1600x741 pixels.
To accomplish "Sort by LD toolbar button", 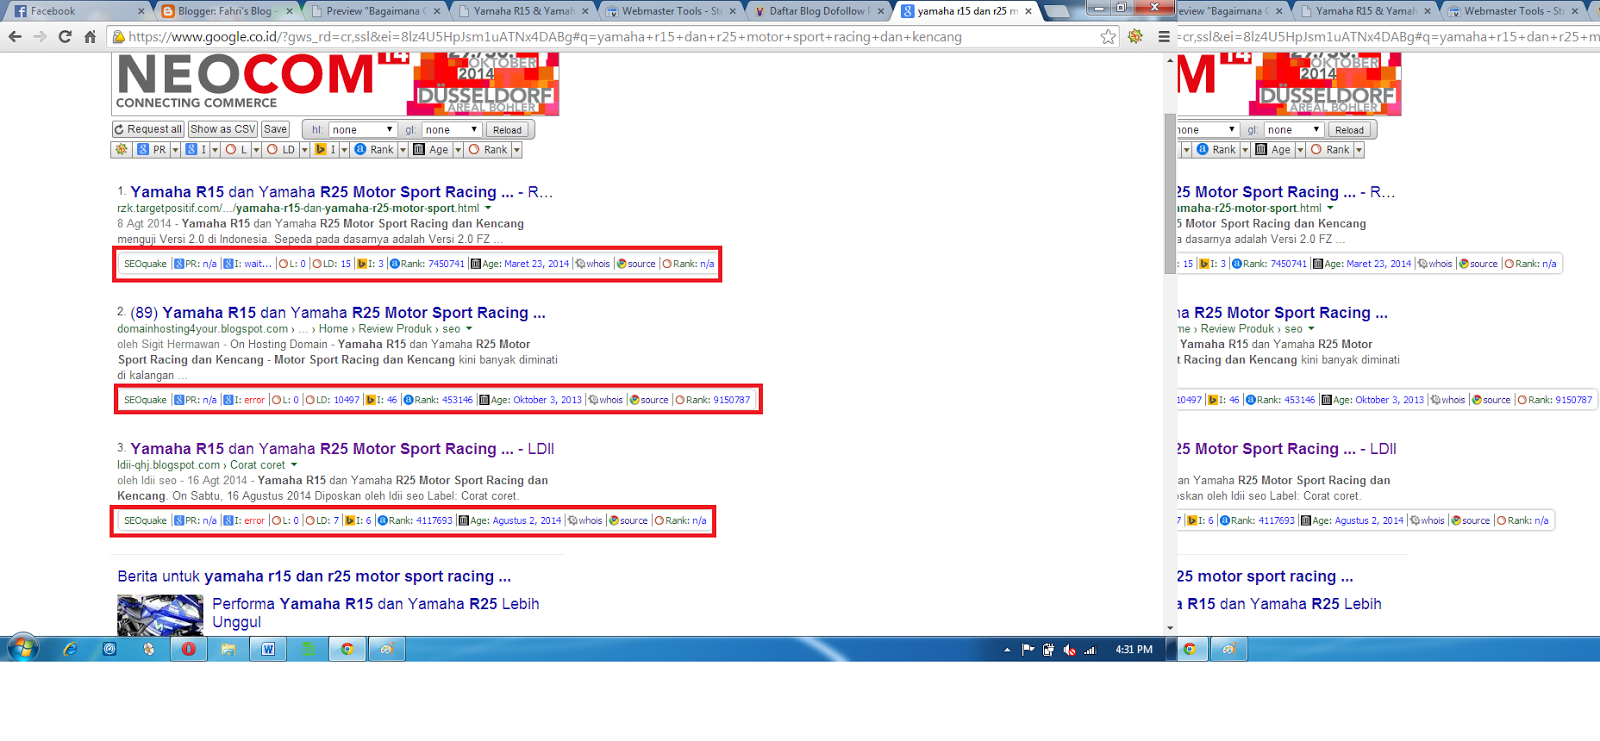I will [281, 149].
